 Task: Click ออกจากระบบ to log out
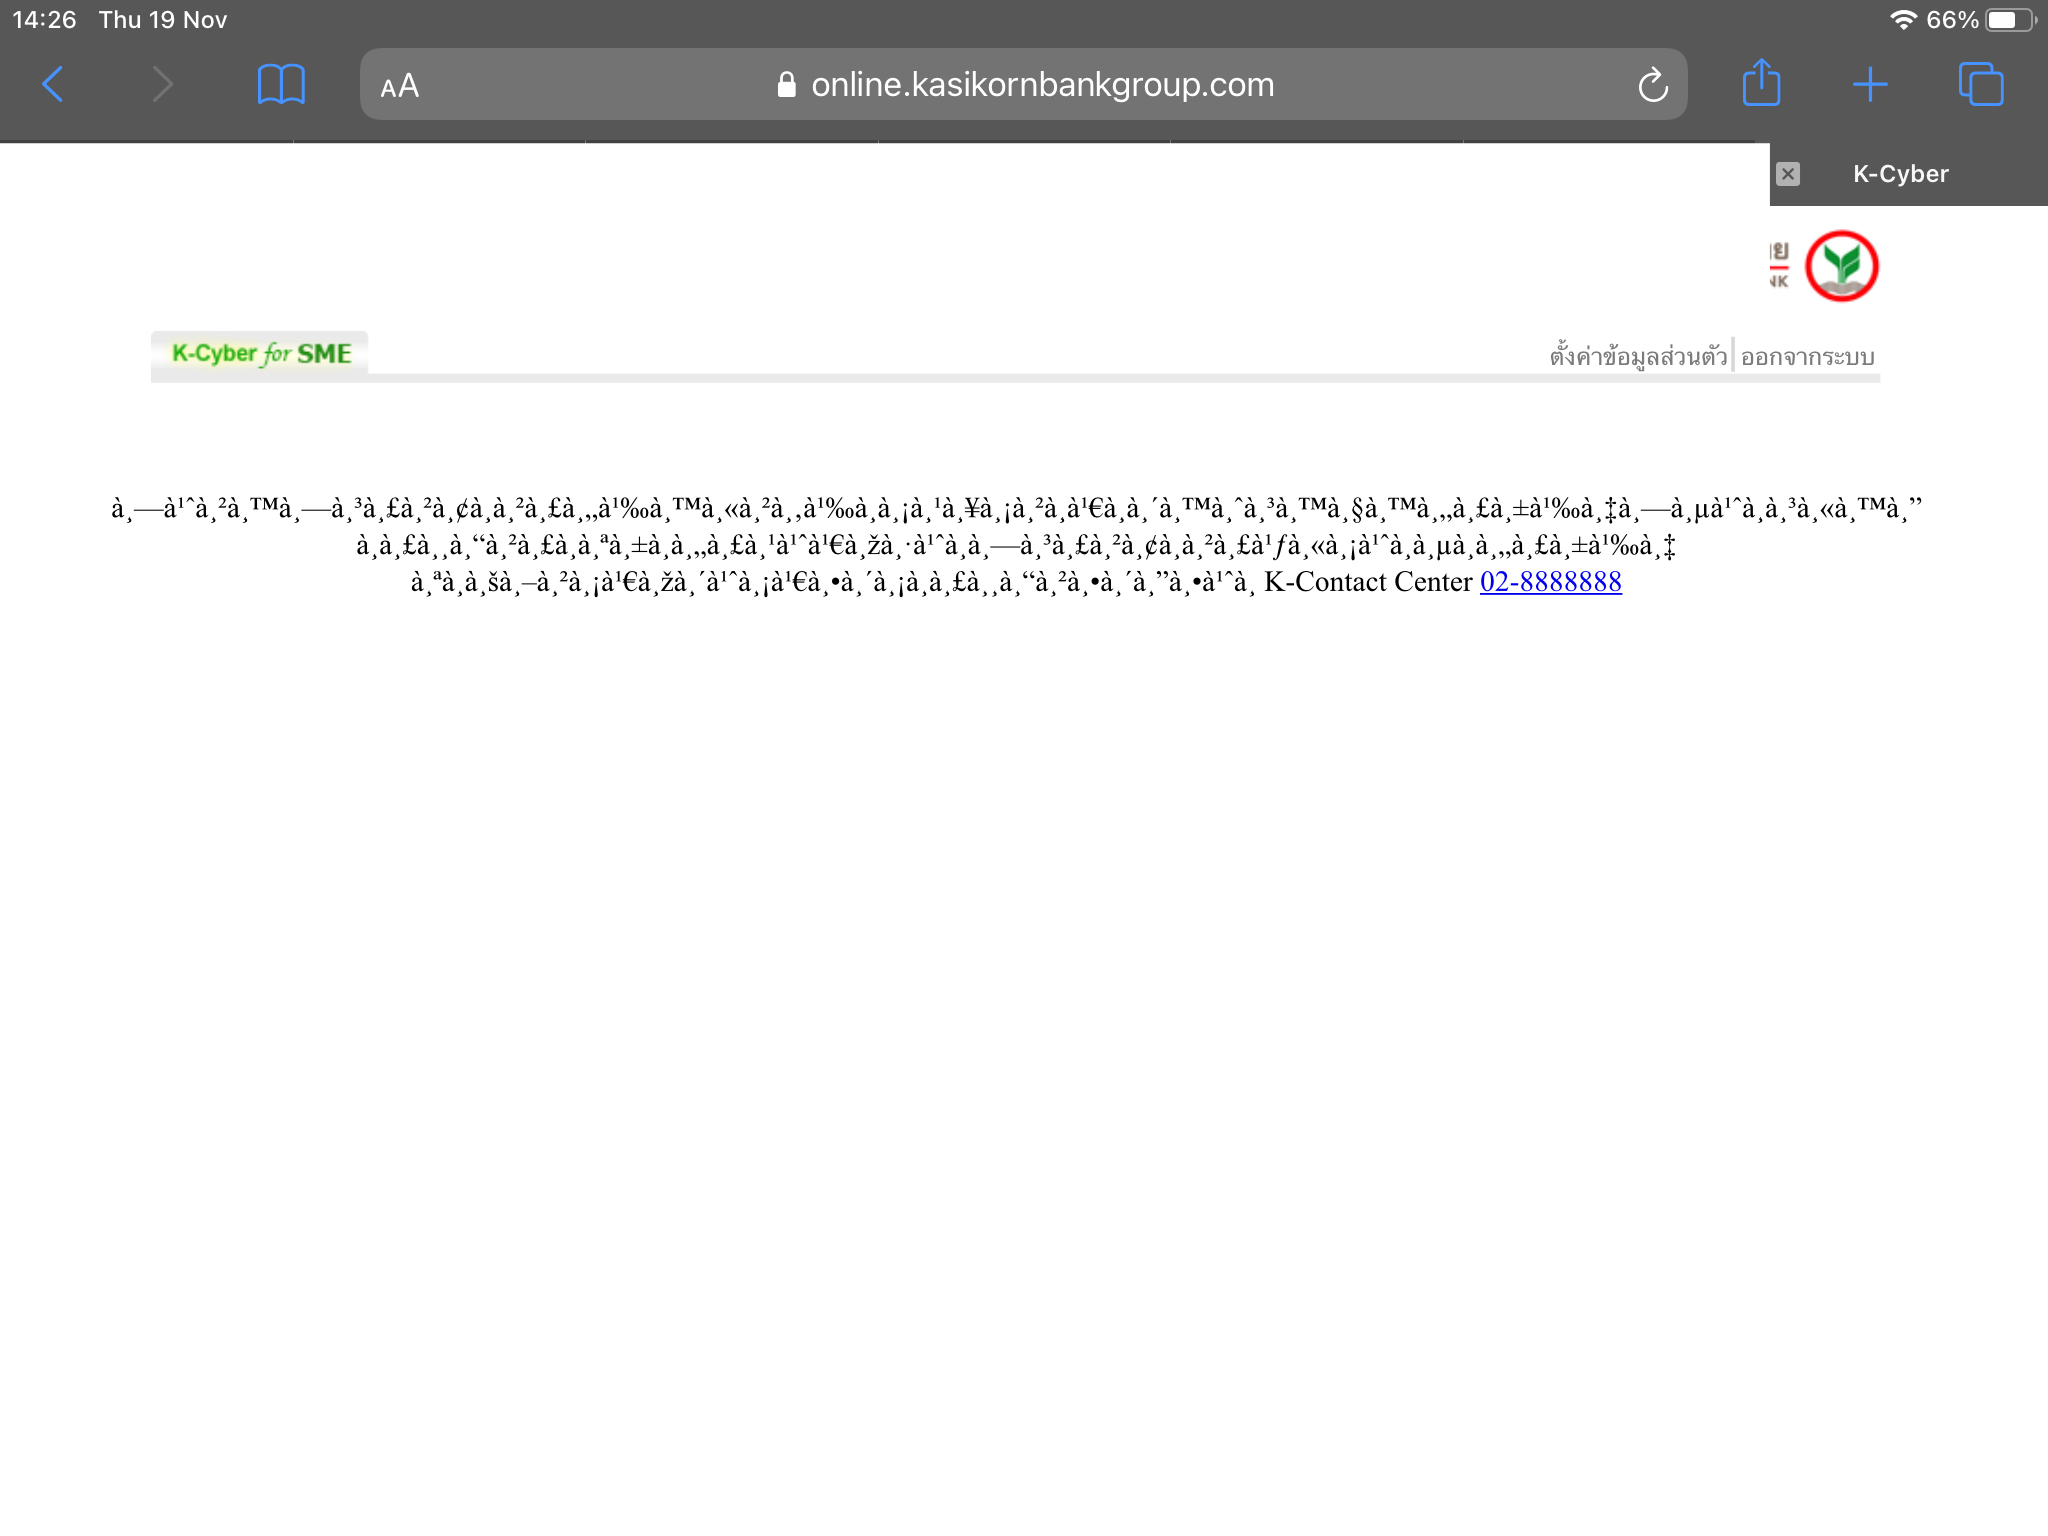tap(1807, 357)
